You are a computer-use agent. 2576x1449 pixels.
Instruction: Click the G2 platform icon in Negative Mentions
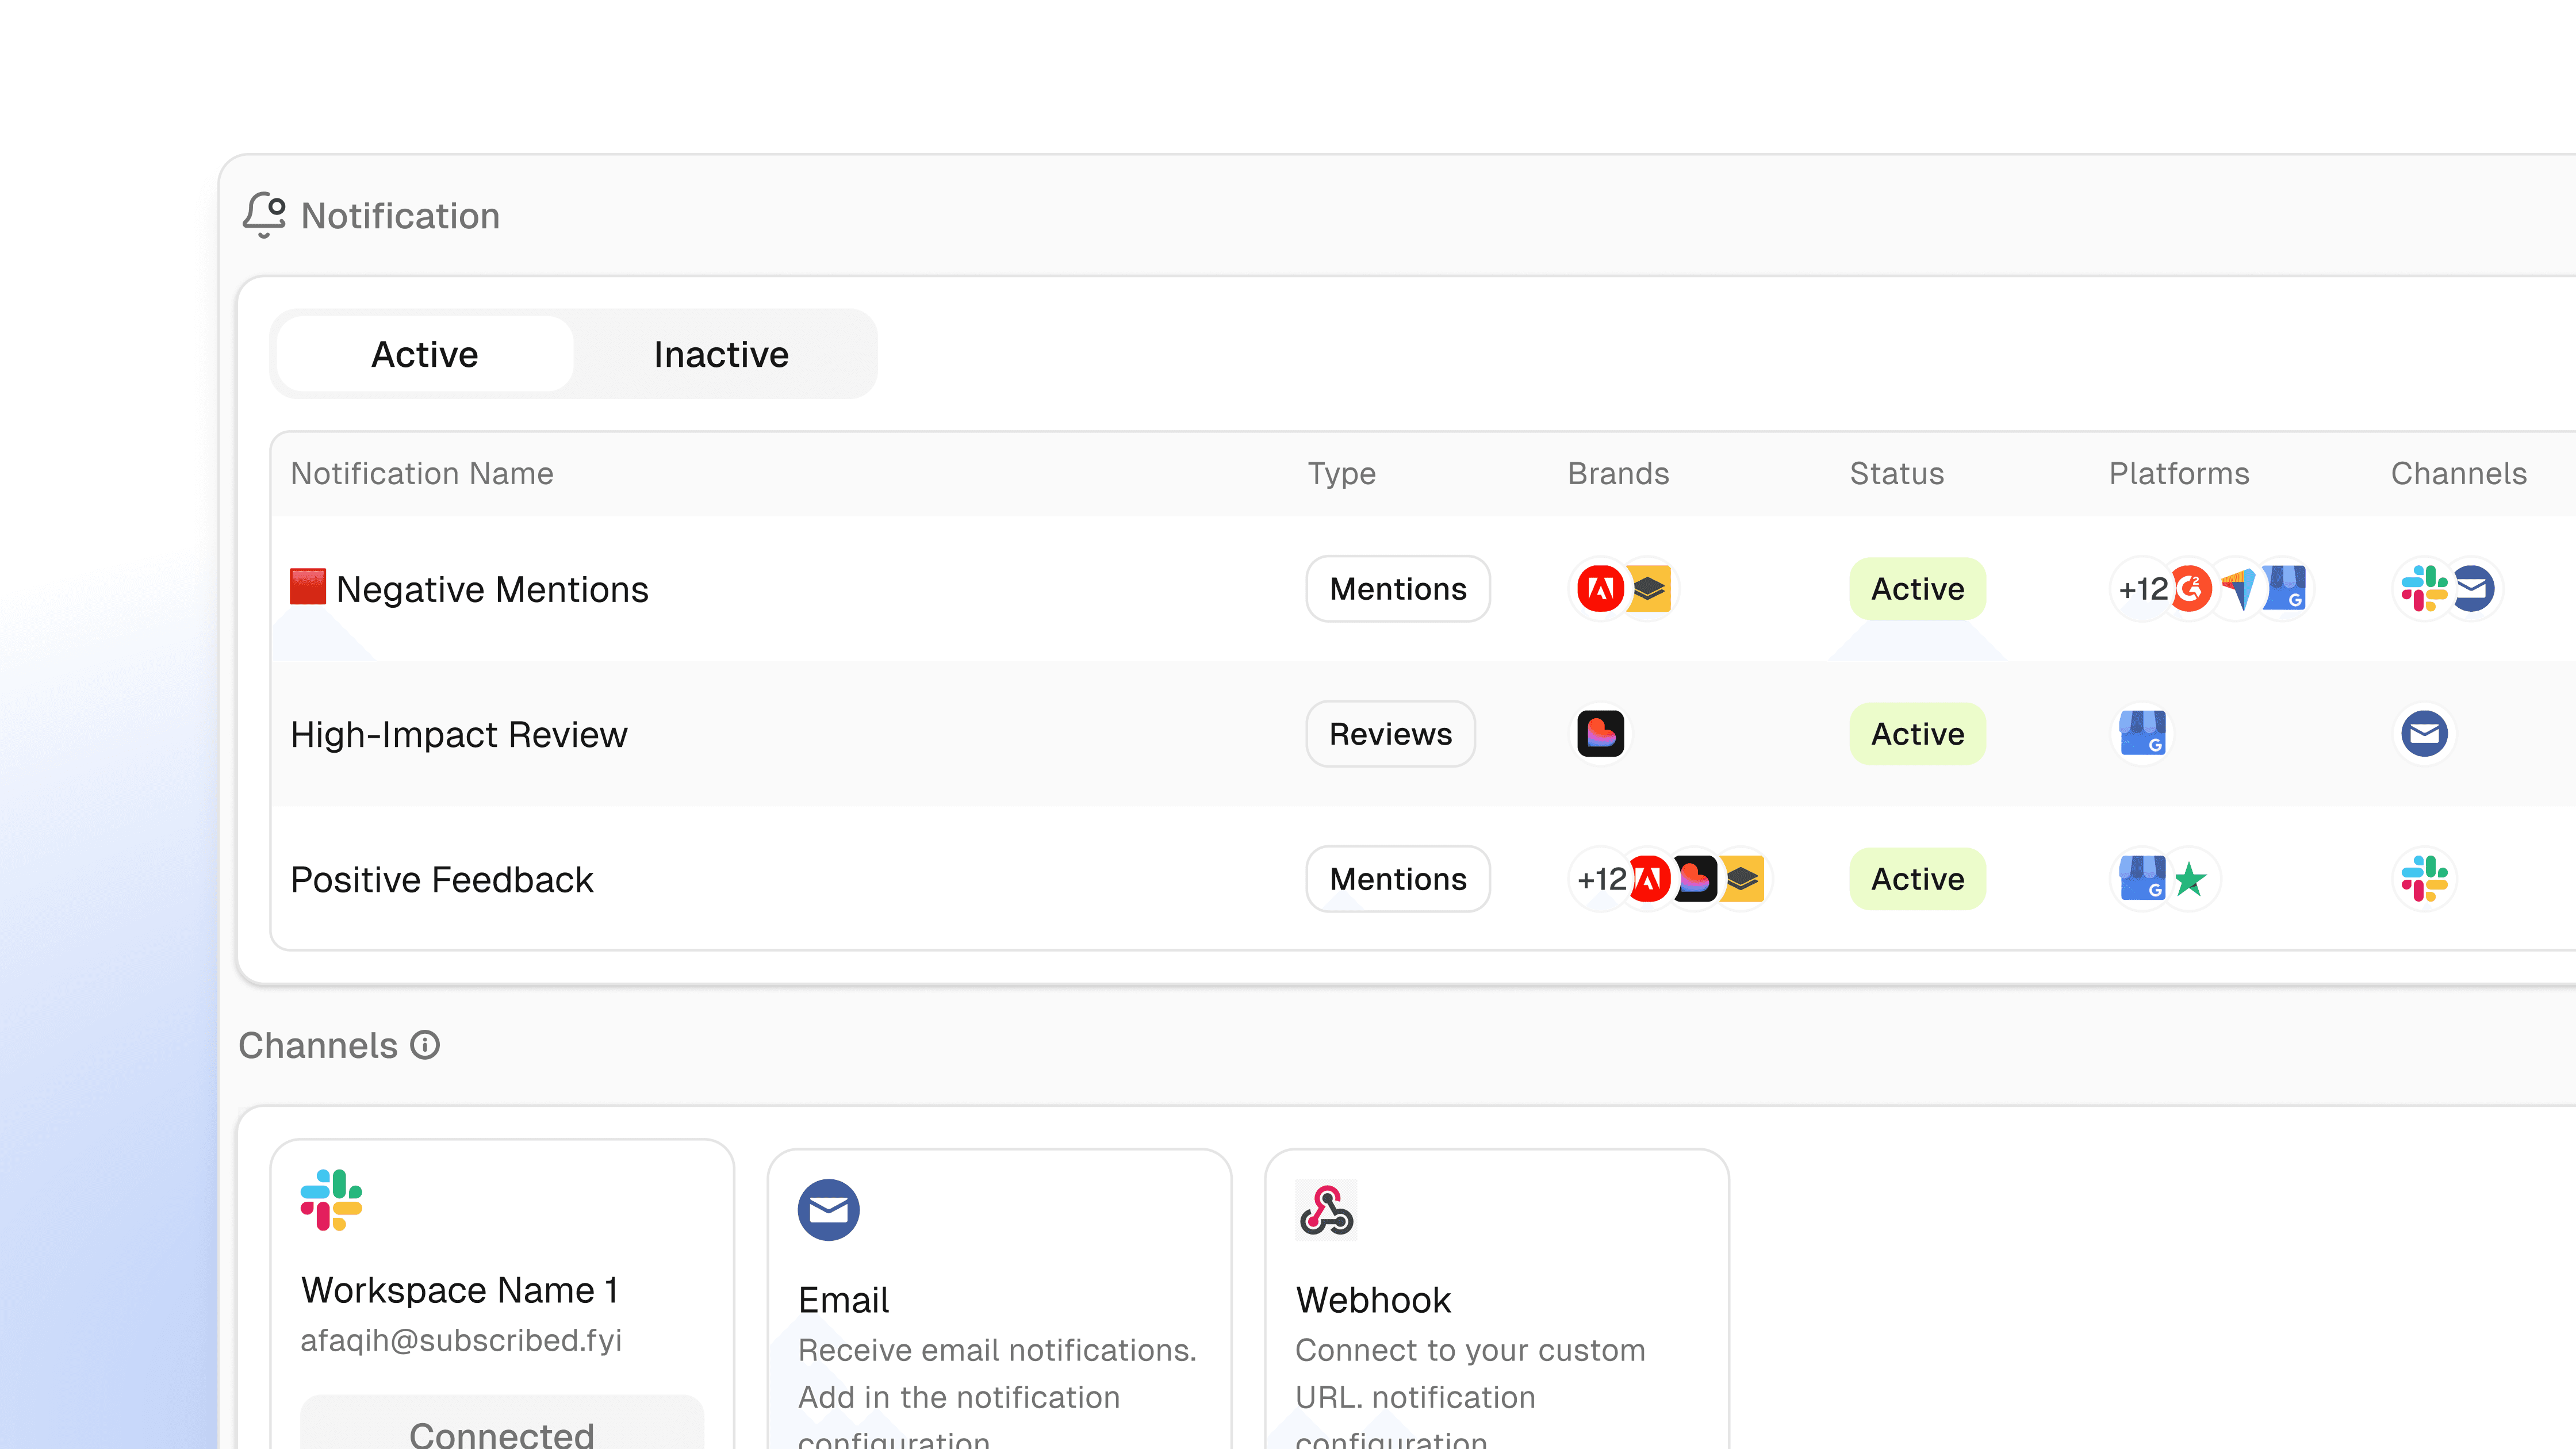click(2190, 589)
